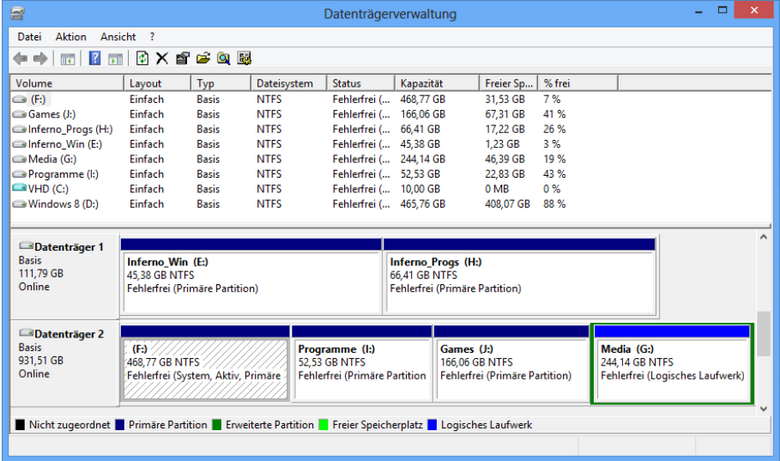
Task: Click the 408,07 GB free space cell
Action: tap(507, 204)
